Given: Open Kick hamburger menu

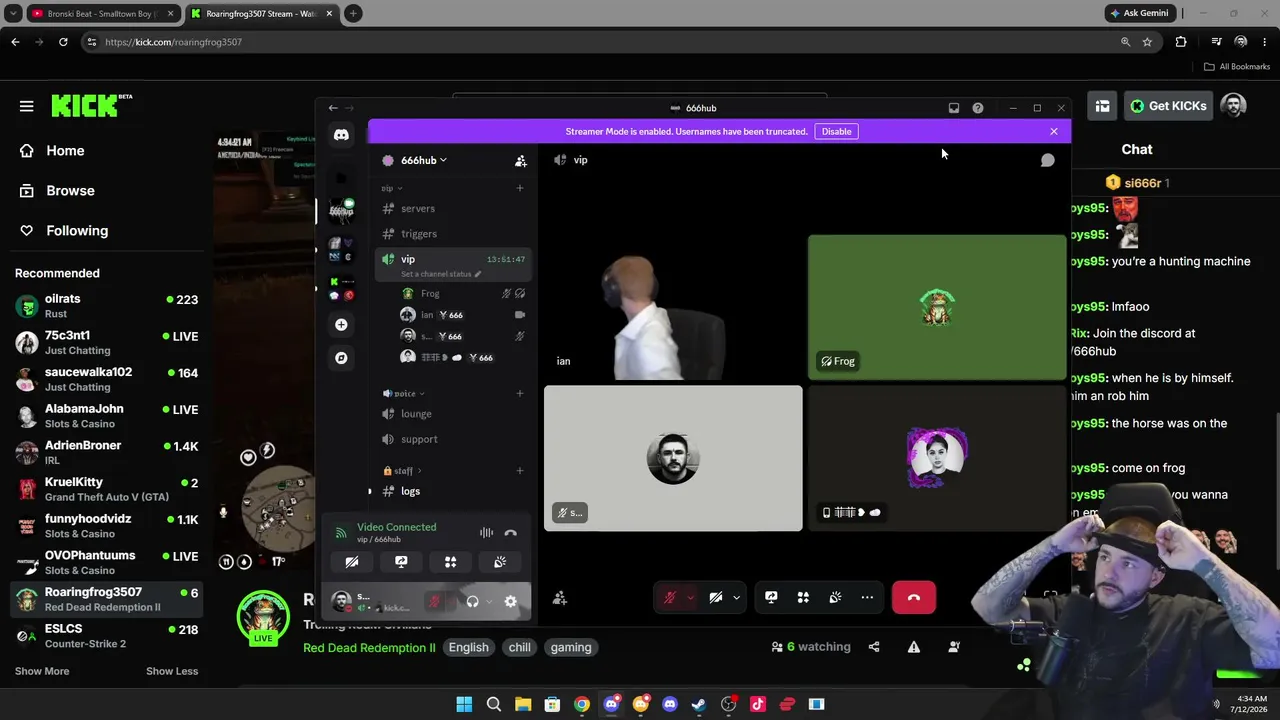Looking at the screenshot, I should [27, 106].
